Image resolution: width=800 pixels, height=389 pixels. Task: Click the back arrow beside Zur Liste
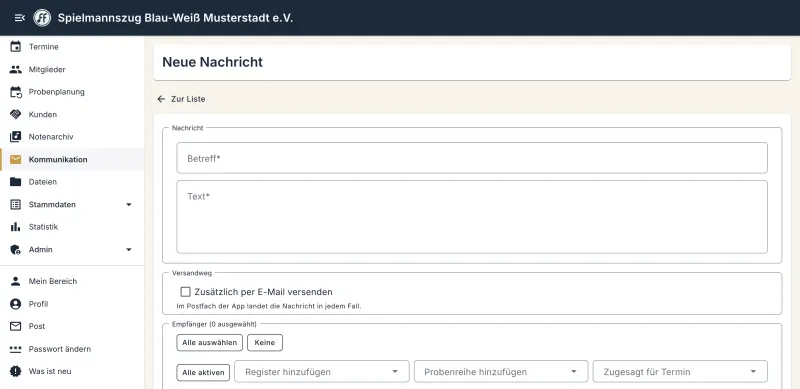(161, 99)
